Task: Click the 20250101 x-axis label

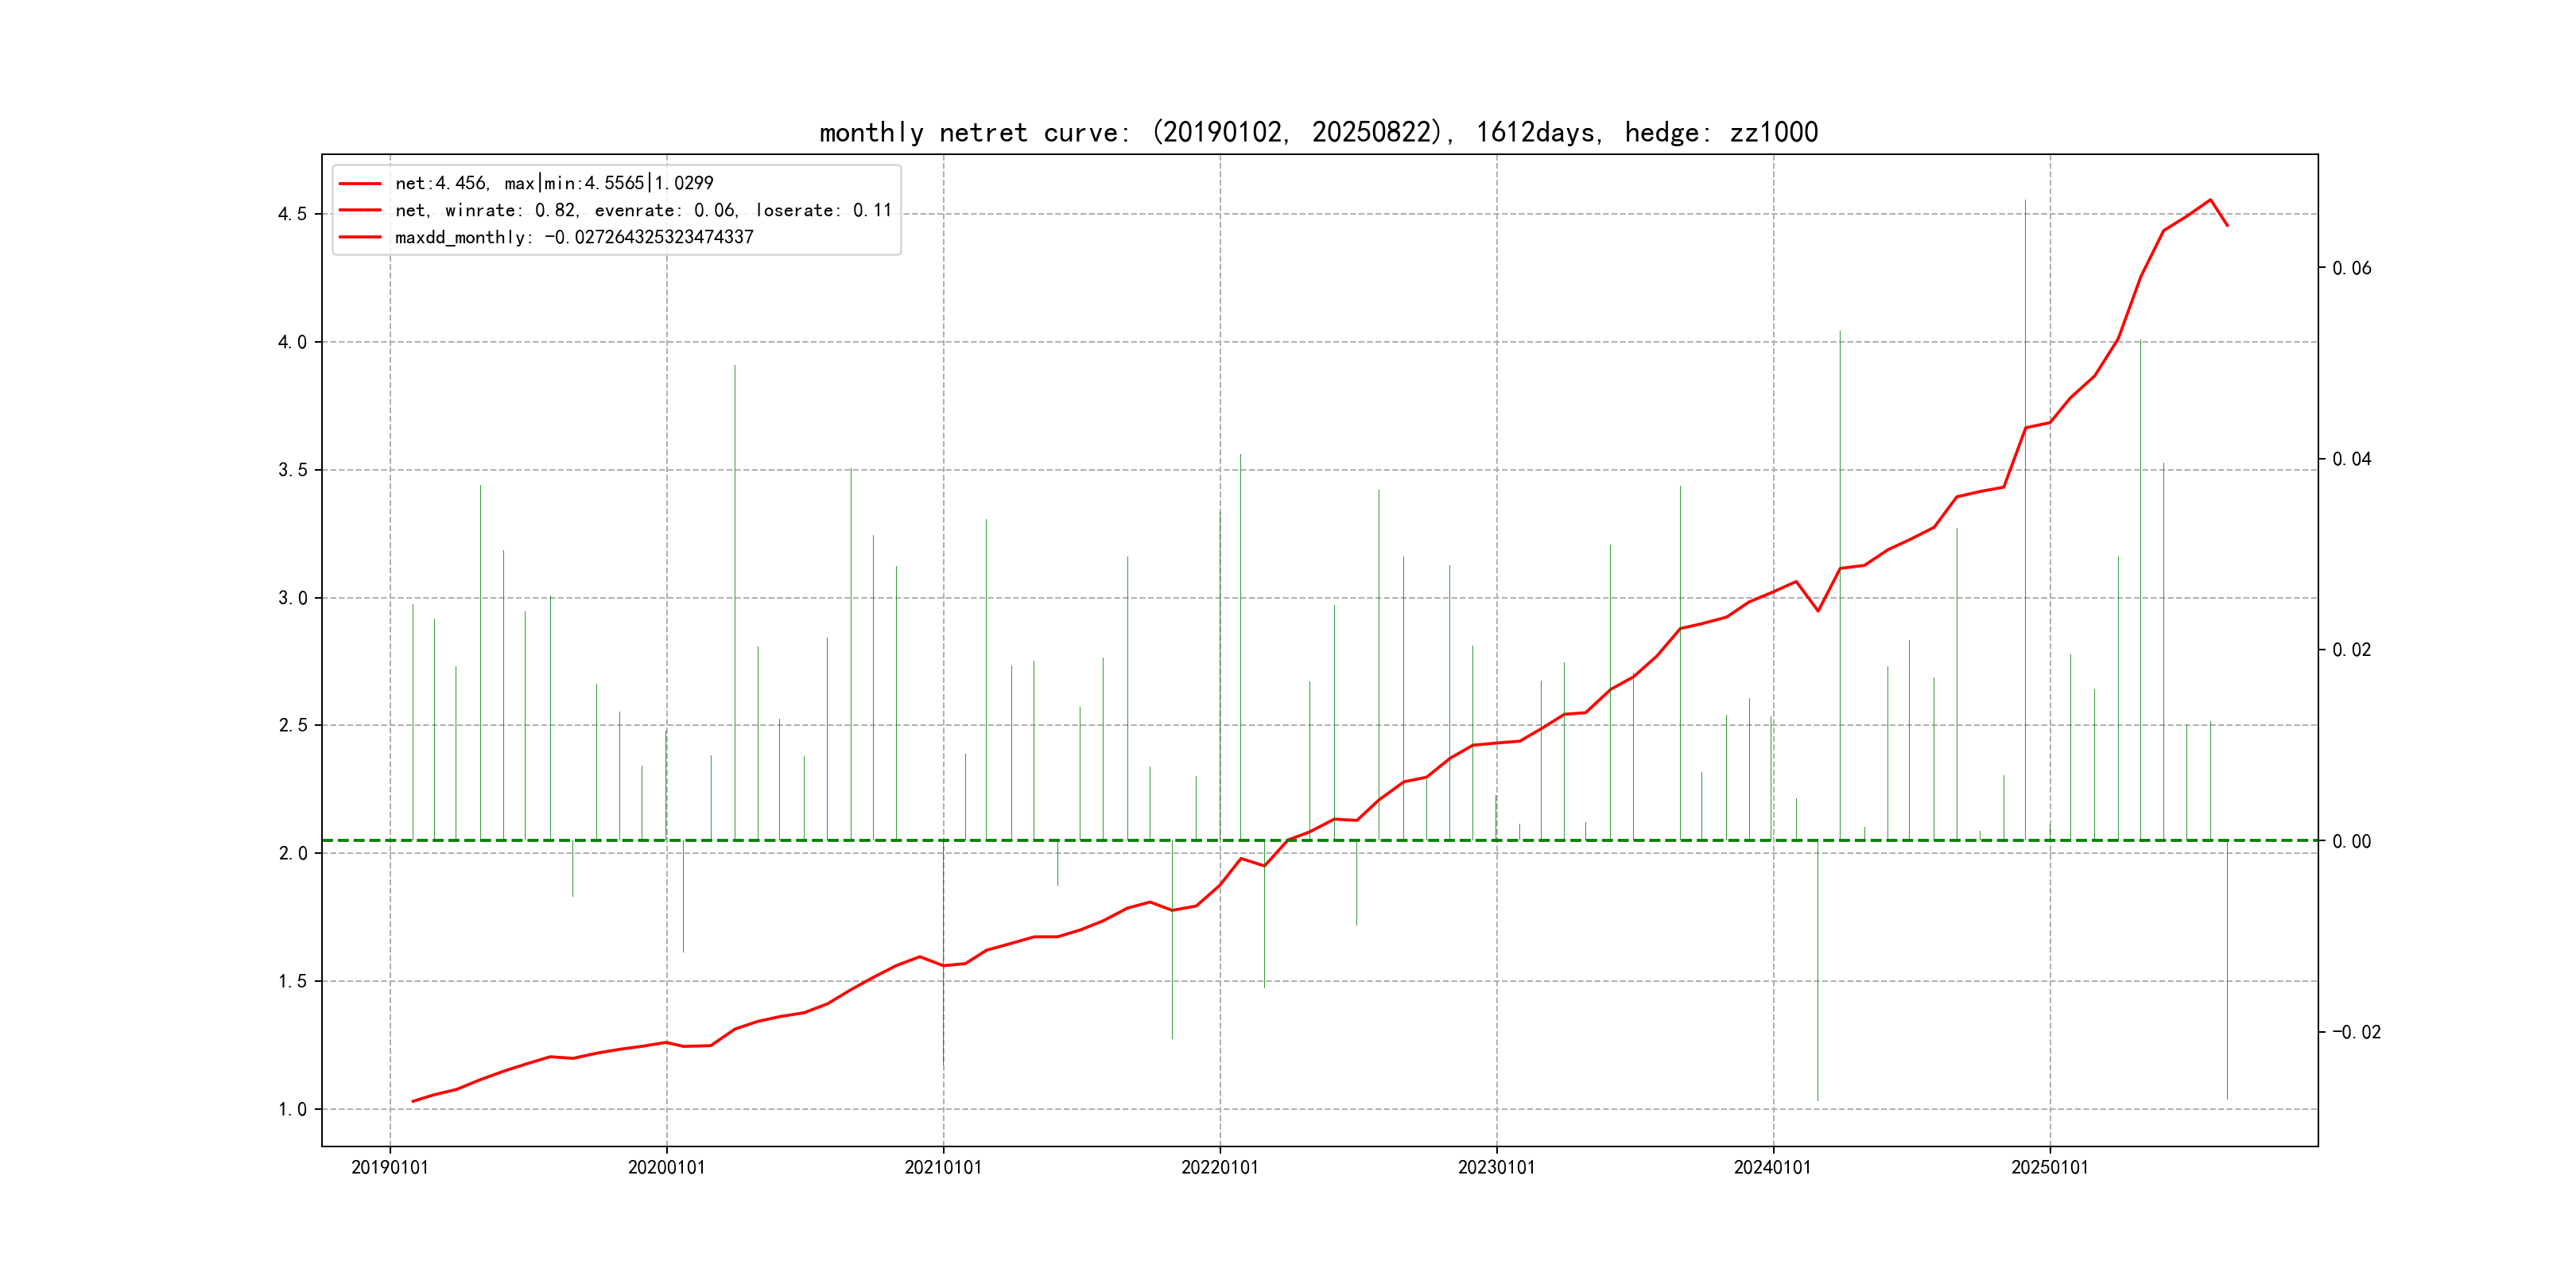Action: pos(2049,1167)
